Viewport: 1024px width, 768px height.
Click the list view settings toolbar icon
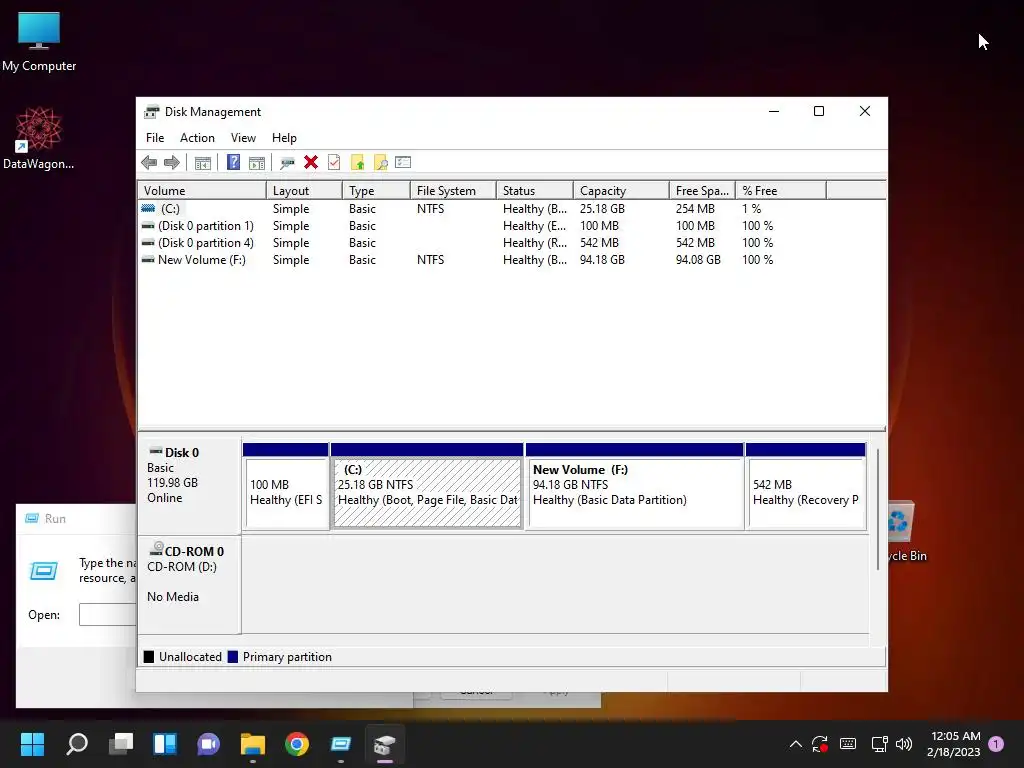pos(403,163)
